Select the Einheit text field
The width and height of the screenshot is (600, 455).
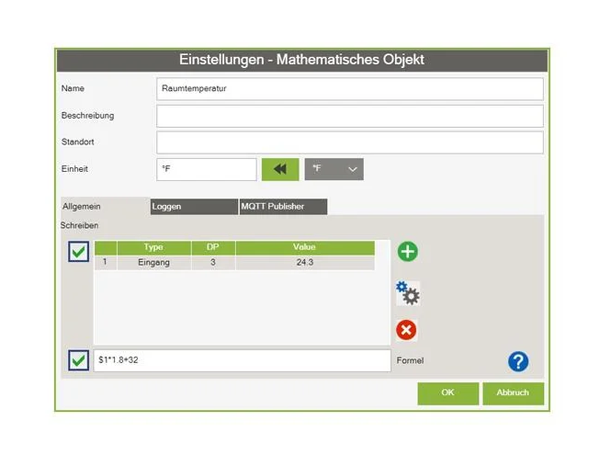(x=207, y=169)
